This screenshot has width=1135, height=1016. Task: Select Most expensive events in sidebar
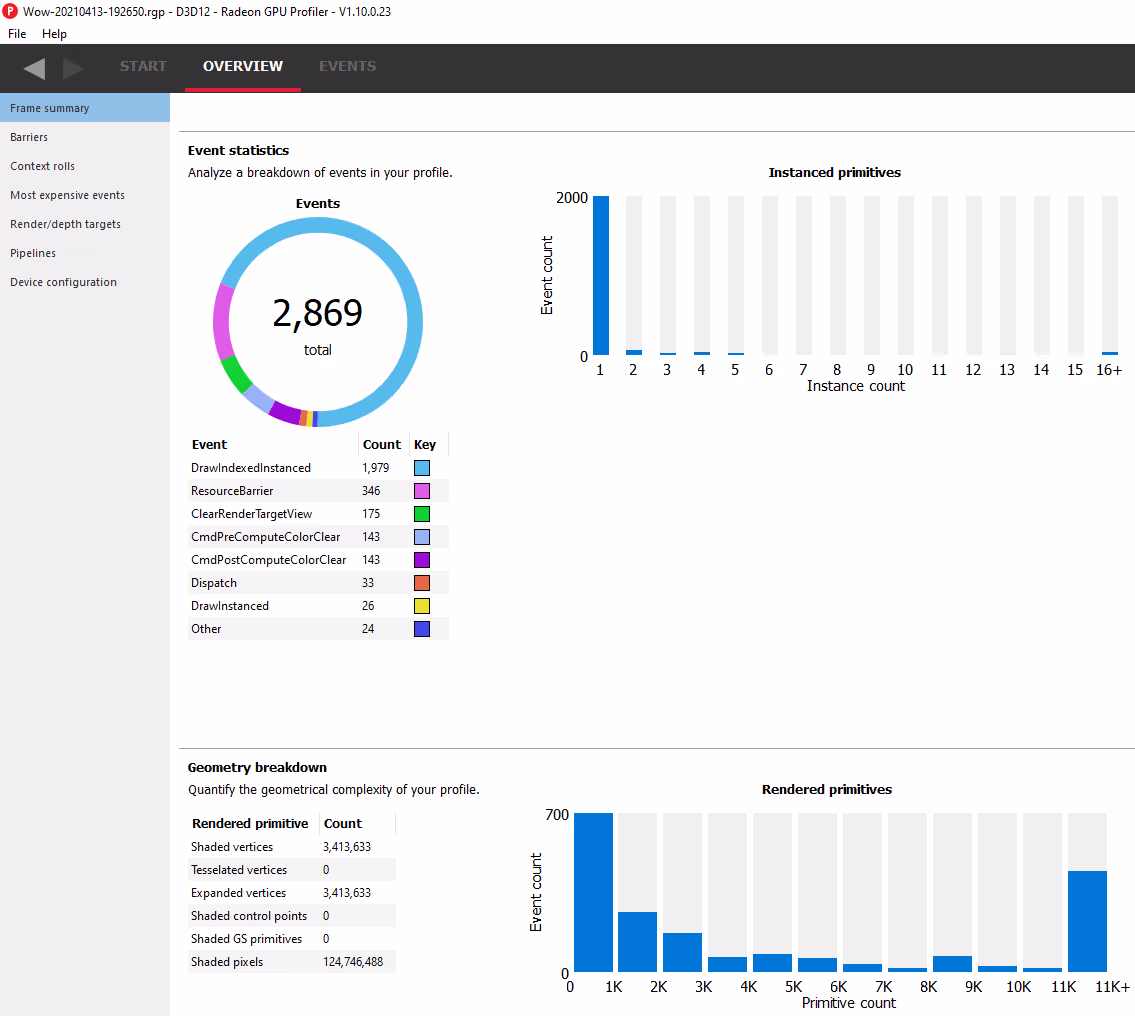click(x=67, y=195)
